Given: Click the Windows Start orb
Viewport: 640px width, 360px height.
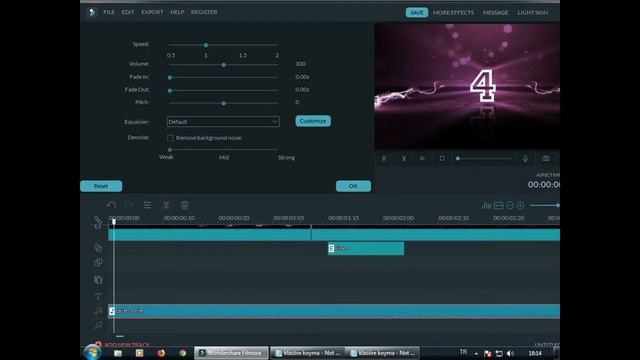Looking at the screenshot, I should (92, 353).
